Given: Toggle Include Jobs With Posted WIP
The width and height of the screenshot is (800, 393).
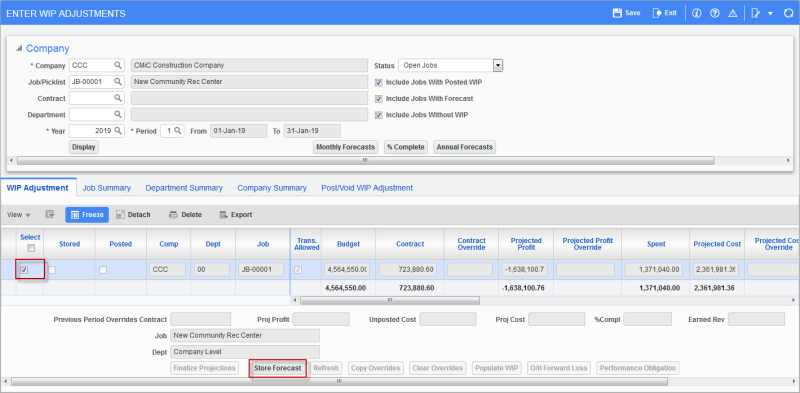Looking at the screenshot, I should 379,82.
